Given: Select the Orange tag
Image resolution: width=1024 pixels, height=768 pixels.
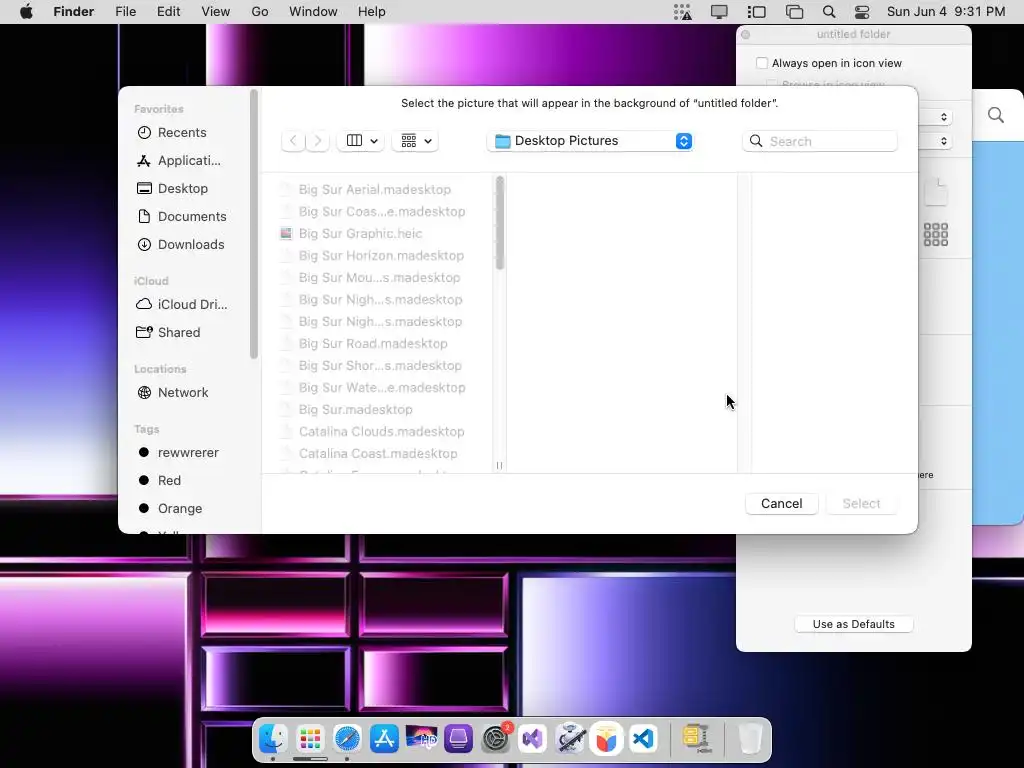Looking at the screenshot, I should 169,509.
